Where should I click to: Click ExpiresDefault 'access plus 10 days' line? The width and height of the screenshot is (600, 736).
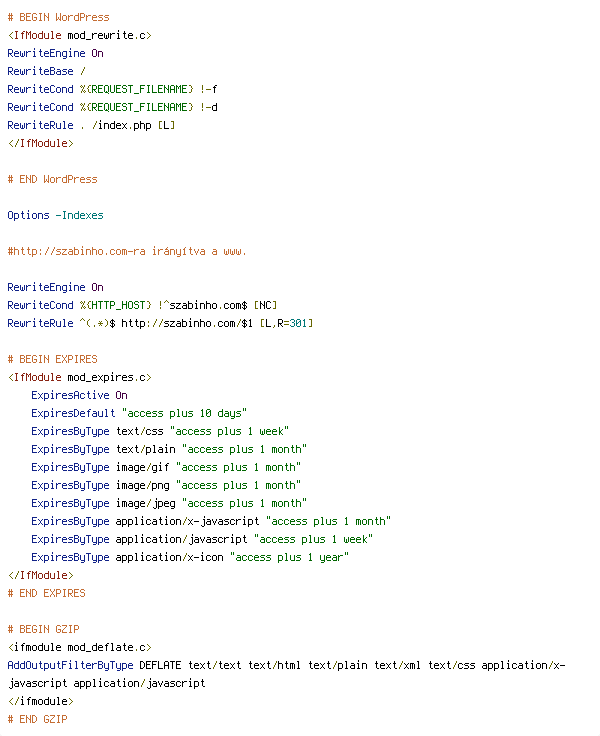point(139,414)
